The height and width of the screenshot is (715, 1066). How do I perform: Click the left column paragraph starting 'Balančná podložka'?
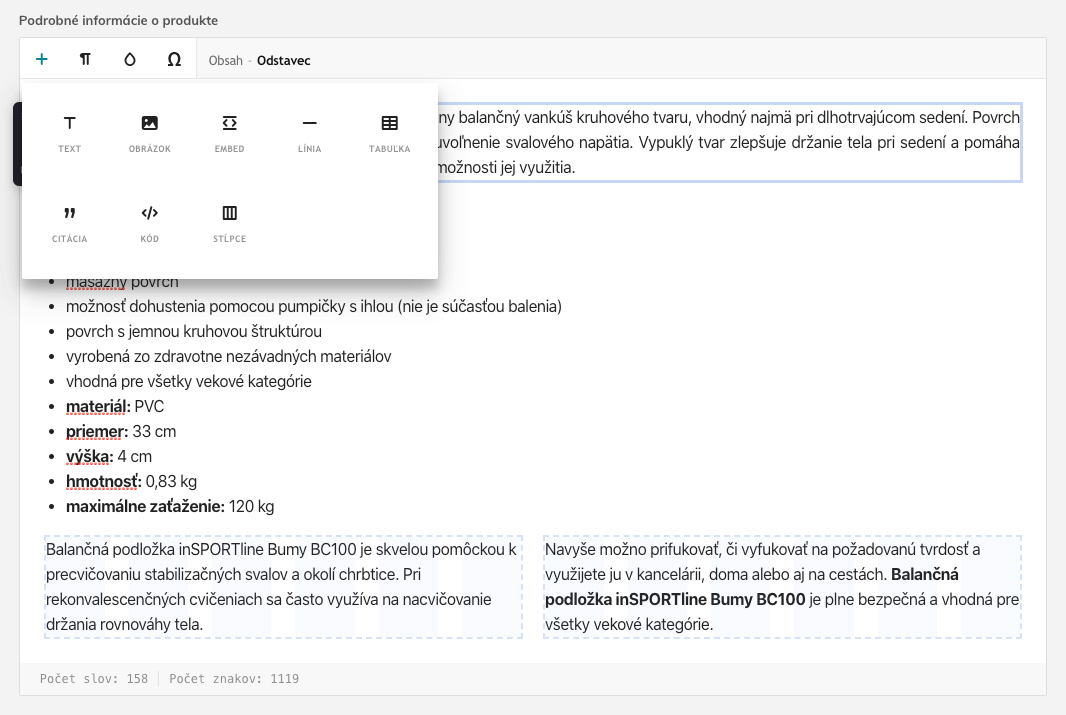(x=283, y=587)
